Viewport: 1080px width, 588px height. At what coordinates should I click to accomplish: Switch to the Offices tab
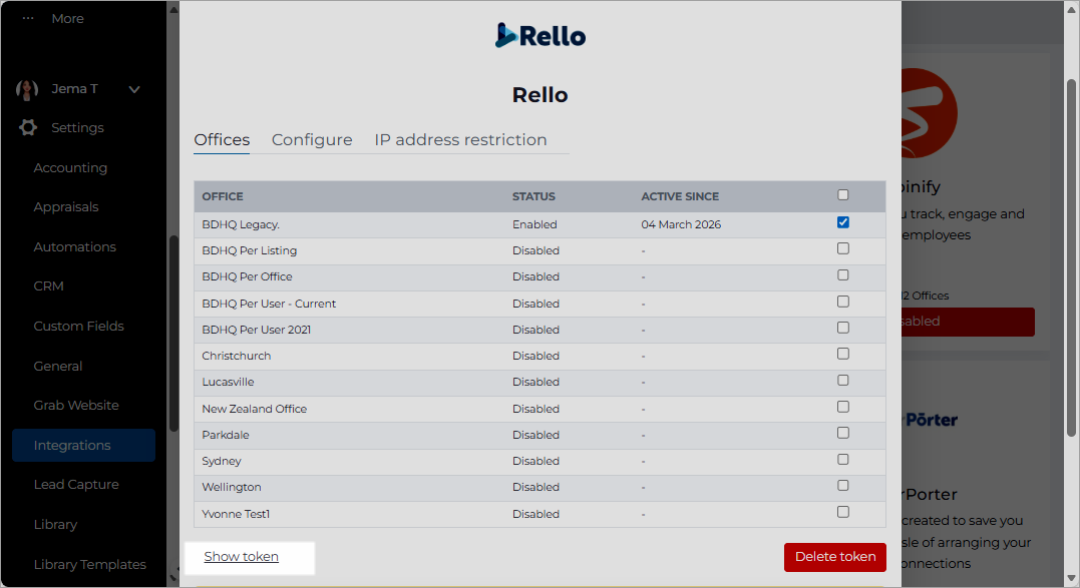pos(222,140)
